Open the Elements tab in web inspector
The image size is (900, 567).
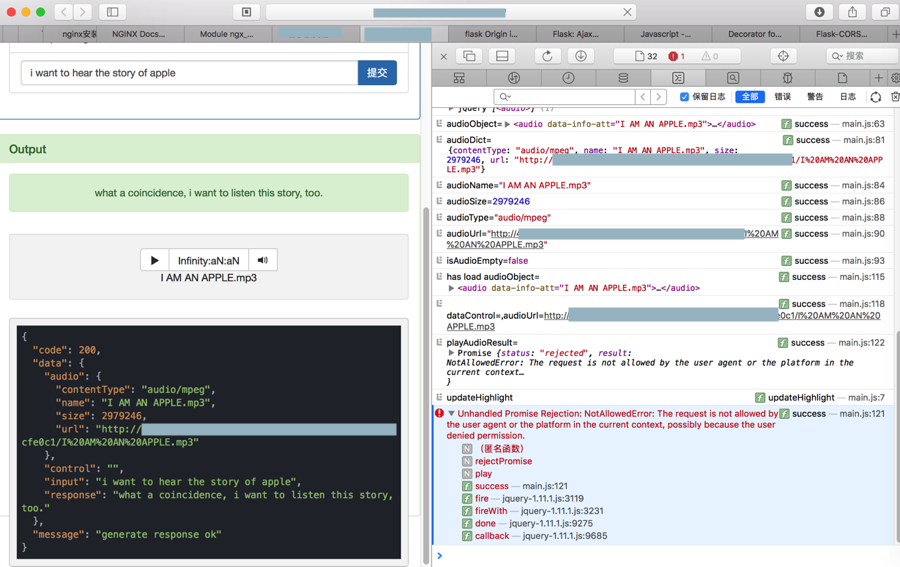pyautogui.click(x=459, y=78)
